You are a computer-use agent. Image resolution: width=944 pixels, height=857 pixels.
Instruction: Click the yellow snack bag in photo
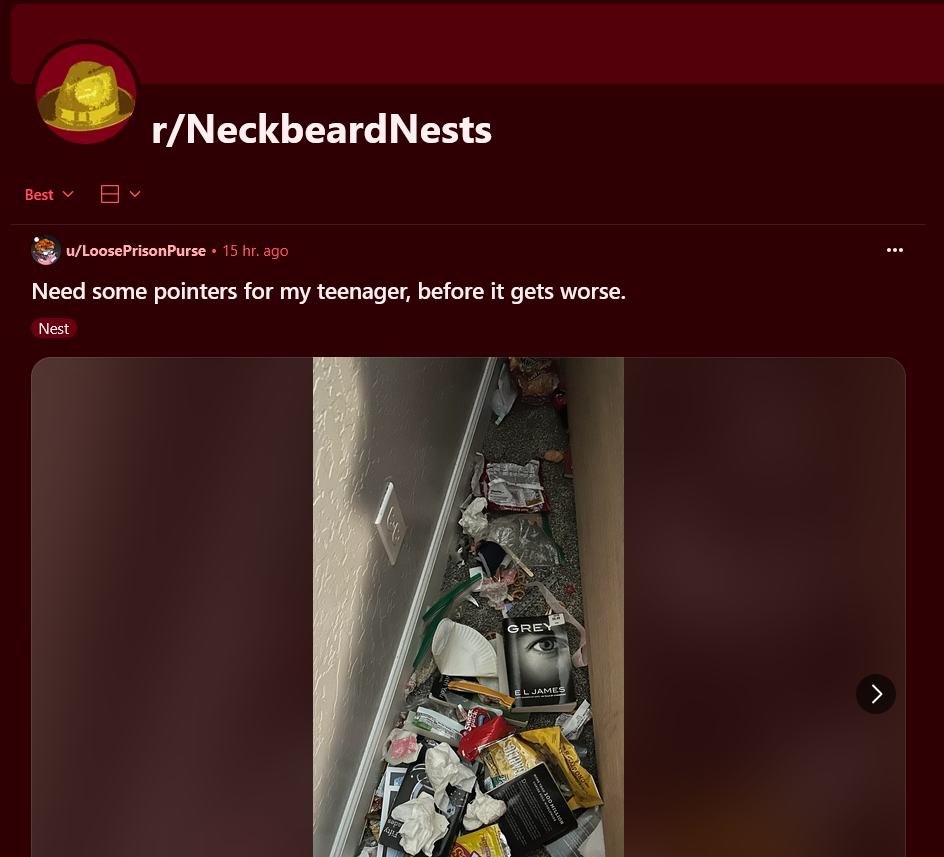point(566,765)
